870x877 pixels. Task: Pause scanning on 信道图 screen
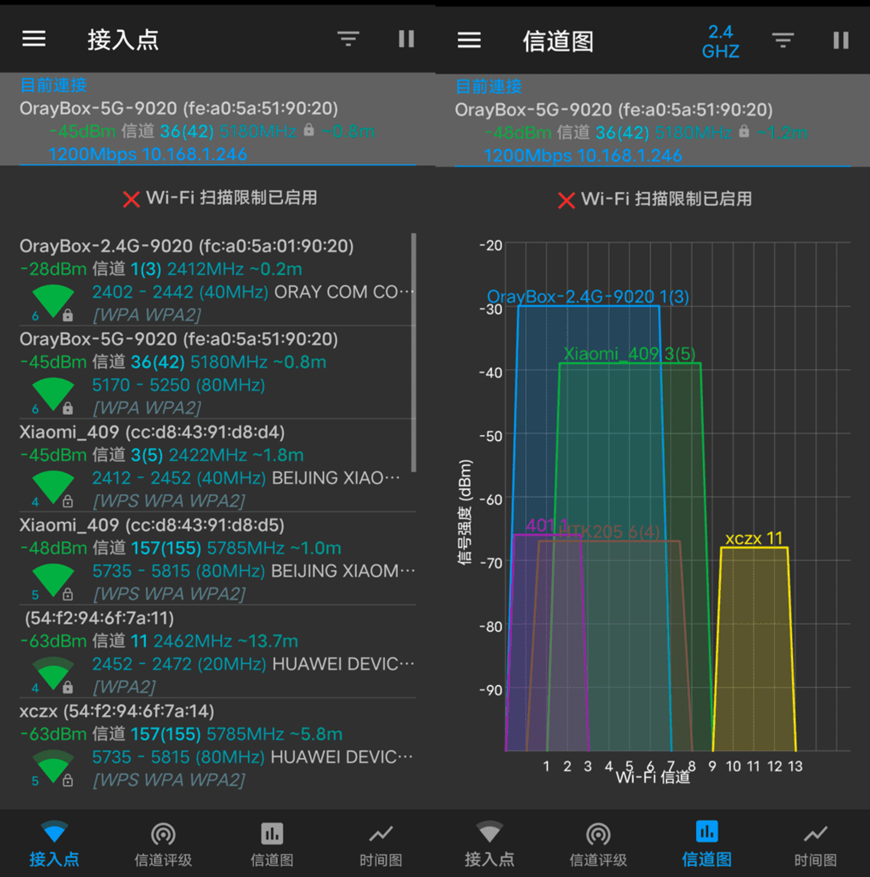[x=841, y=40]
